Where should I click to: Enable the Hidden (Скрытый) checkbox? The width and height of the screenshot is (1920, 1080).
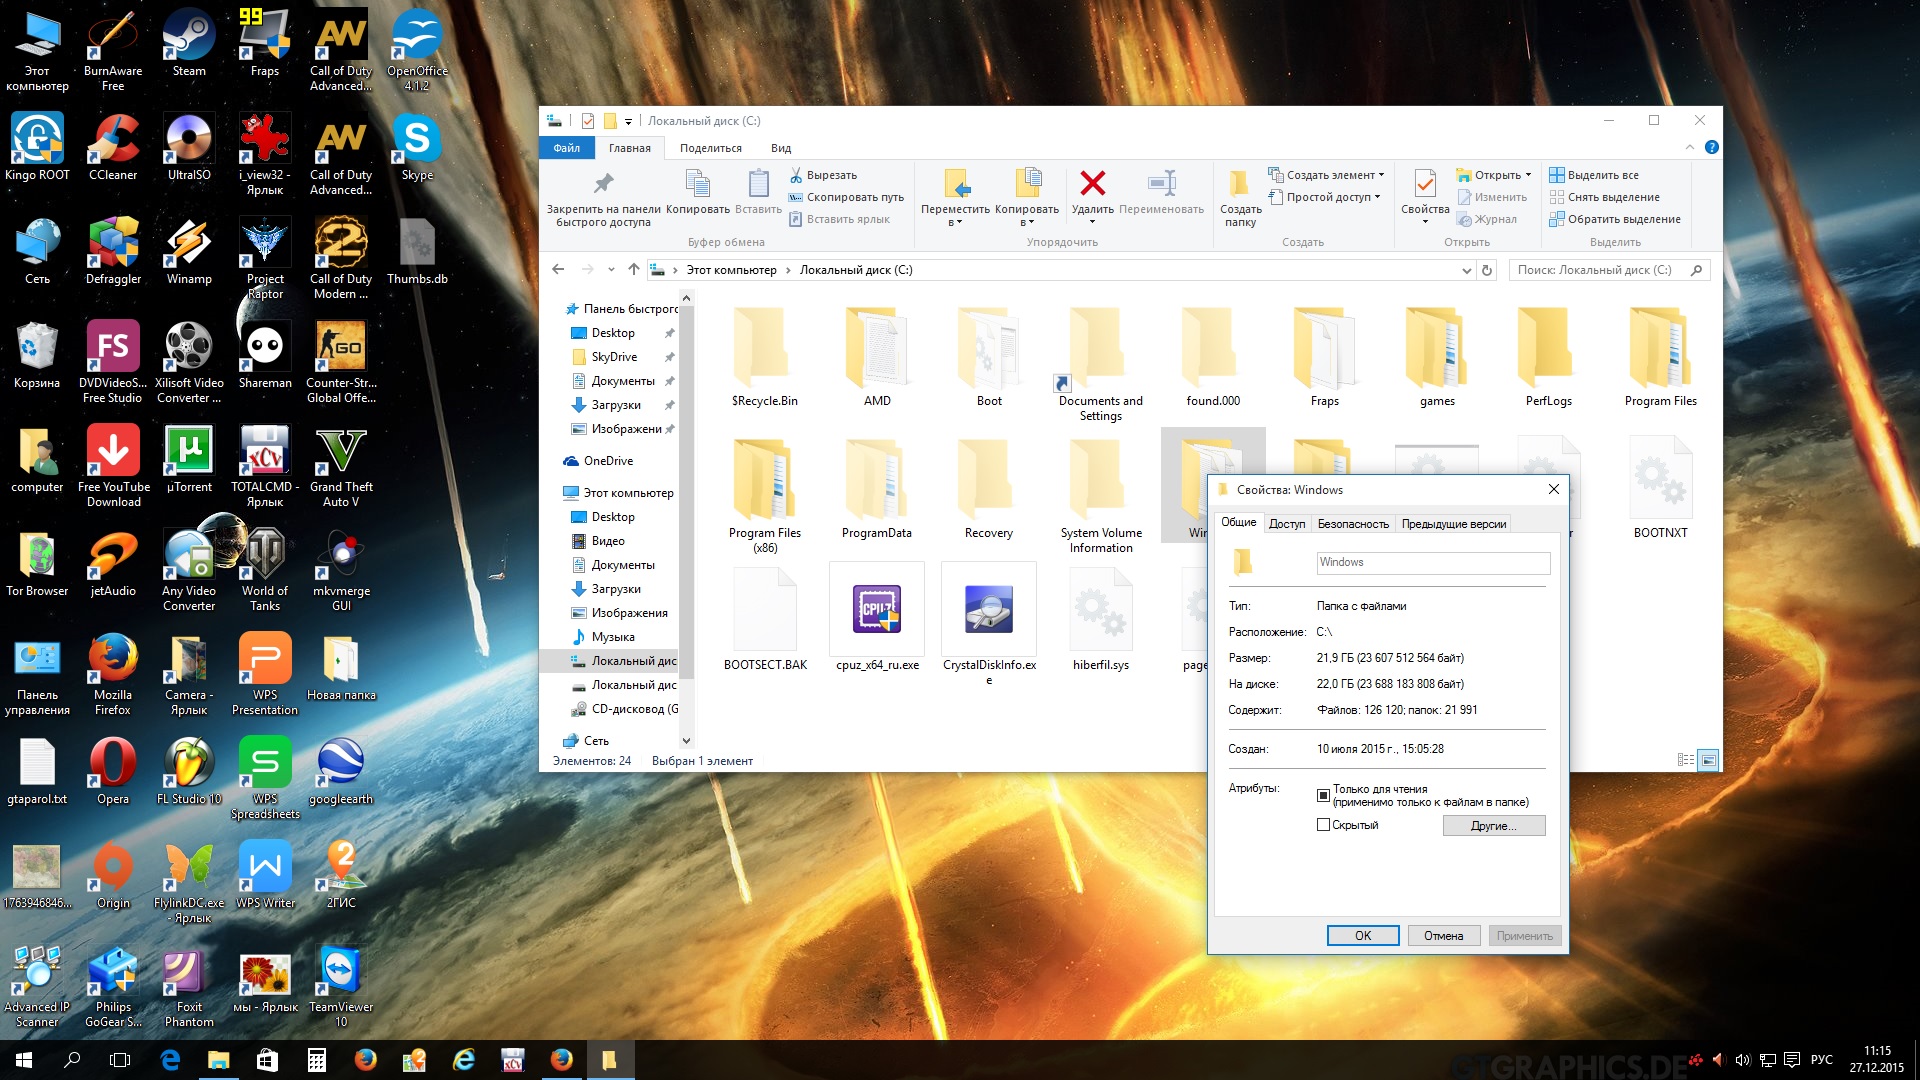1323,825
